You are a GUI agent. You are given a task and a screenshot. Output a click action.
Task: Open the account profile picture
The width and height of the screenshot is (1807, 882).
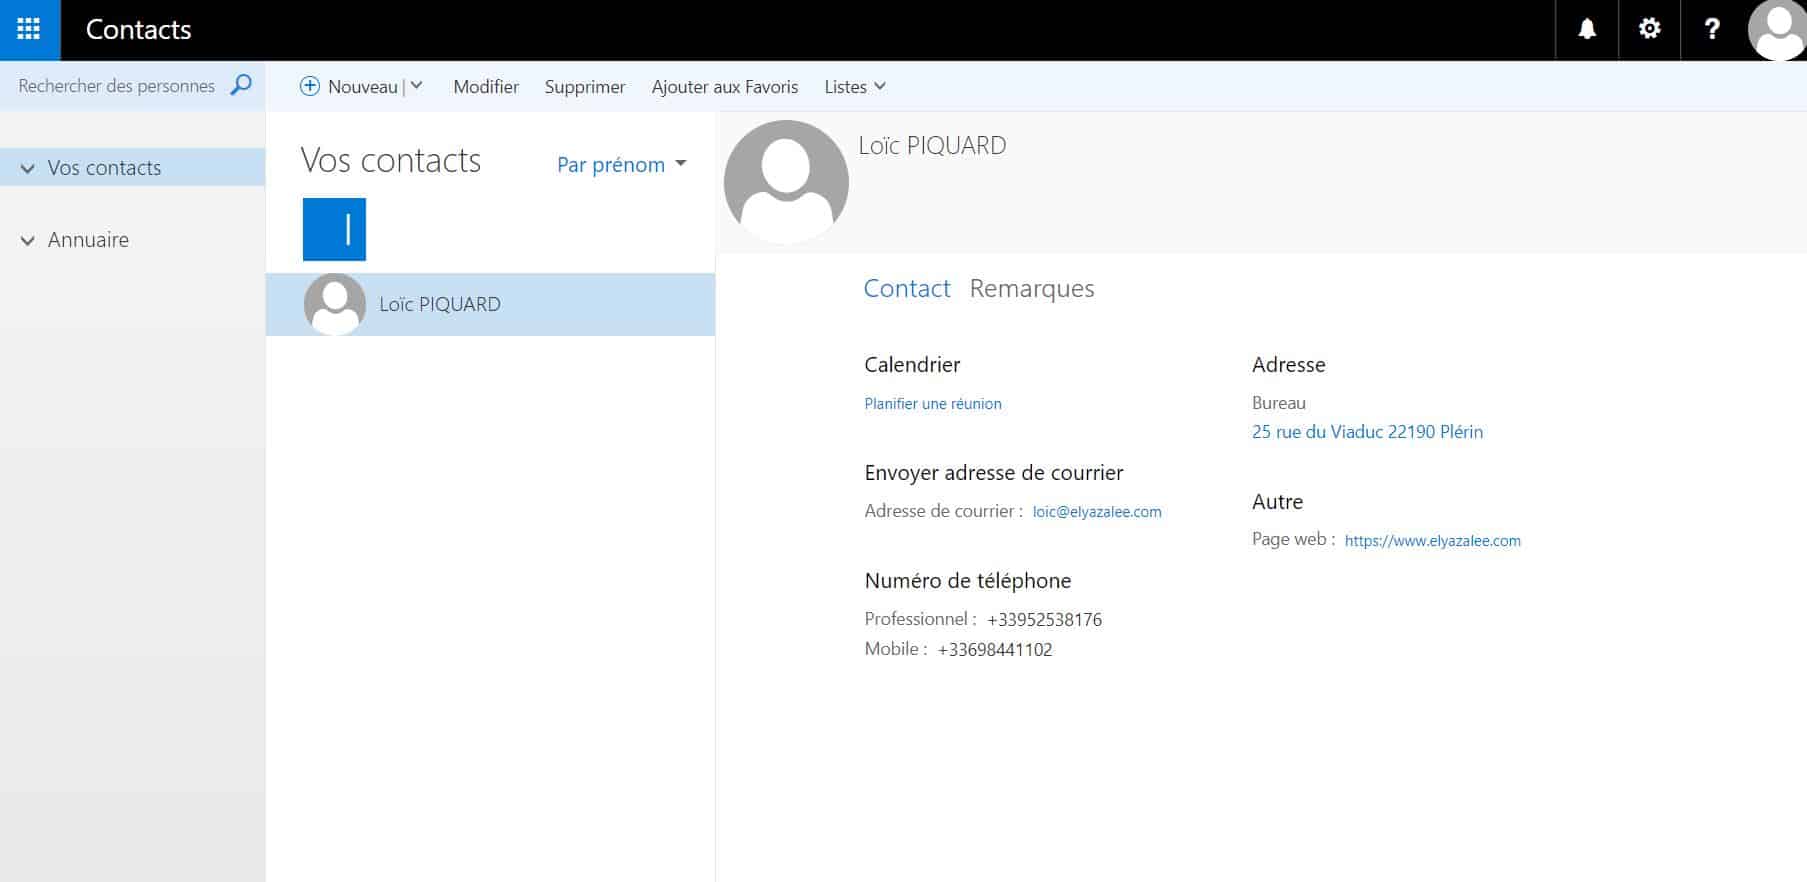tap(1776, 30)
